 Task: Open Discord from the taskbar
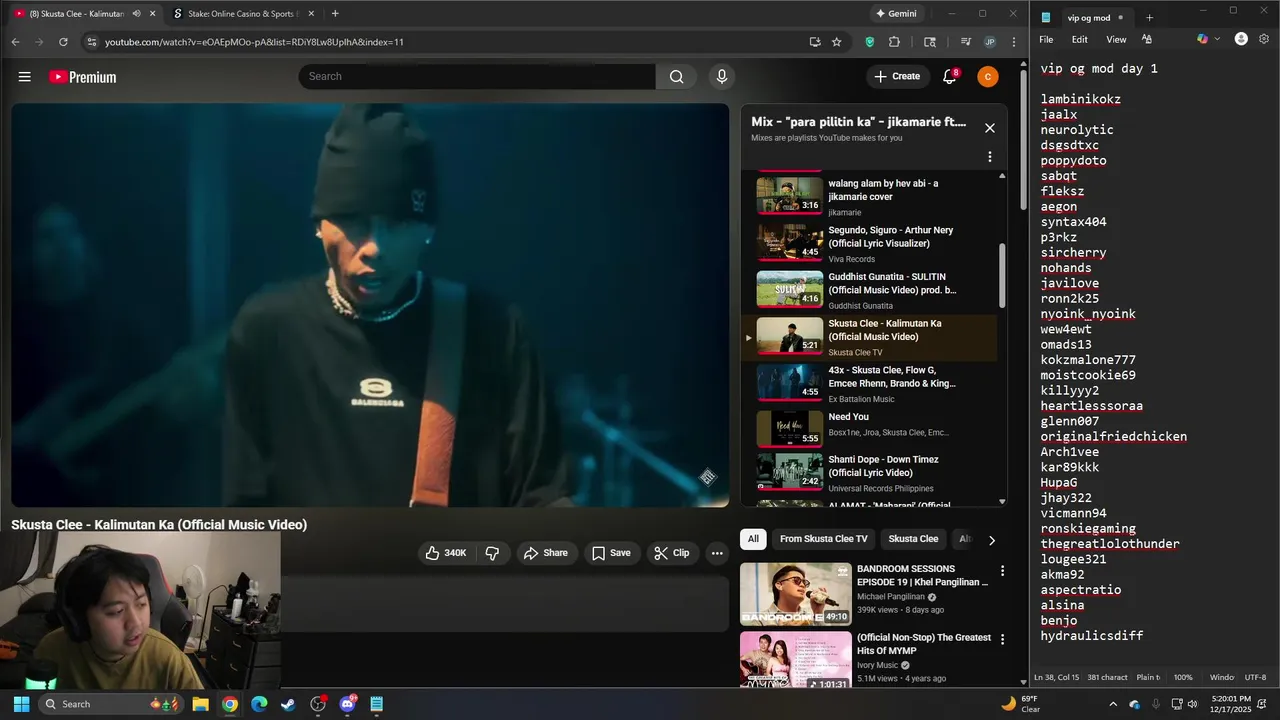[347, 704]
